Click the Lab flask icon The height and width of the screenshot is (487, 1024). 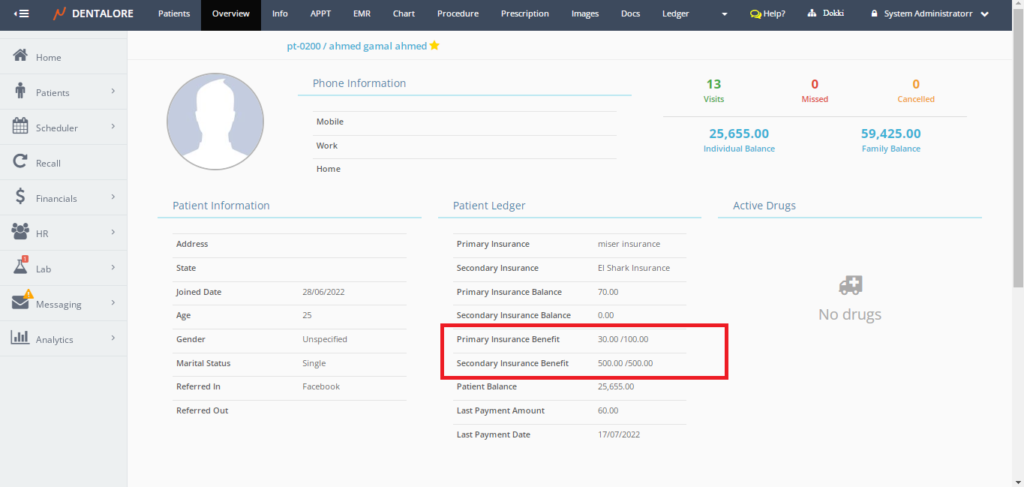19,267
